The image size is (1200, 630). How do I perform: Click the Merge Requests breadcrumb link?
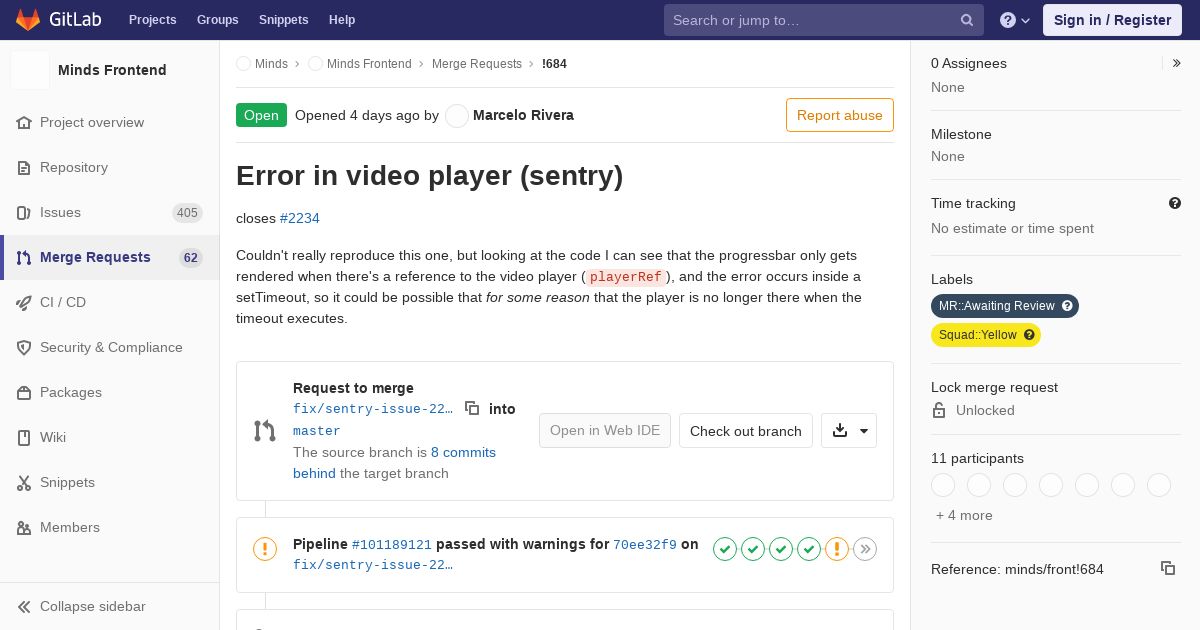pyautogui.click(x=477, y=64)
